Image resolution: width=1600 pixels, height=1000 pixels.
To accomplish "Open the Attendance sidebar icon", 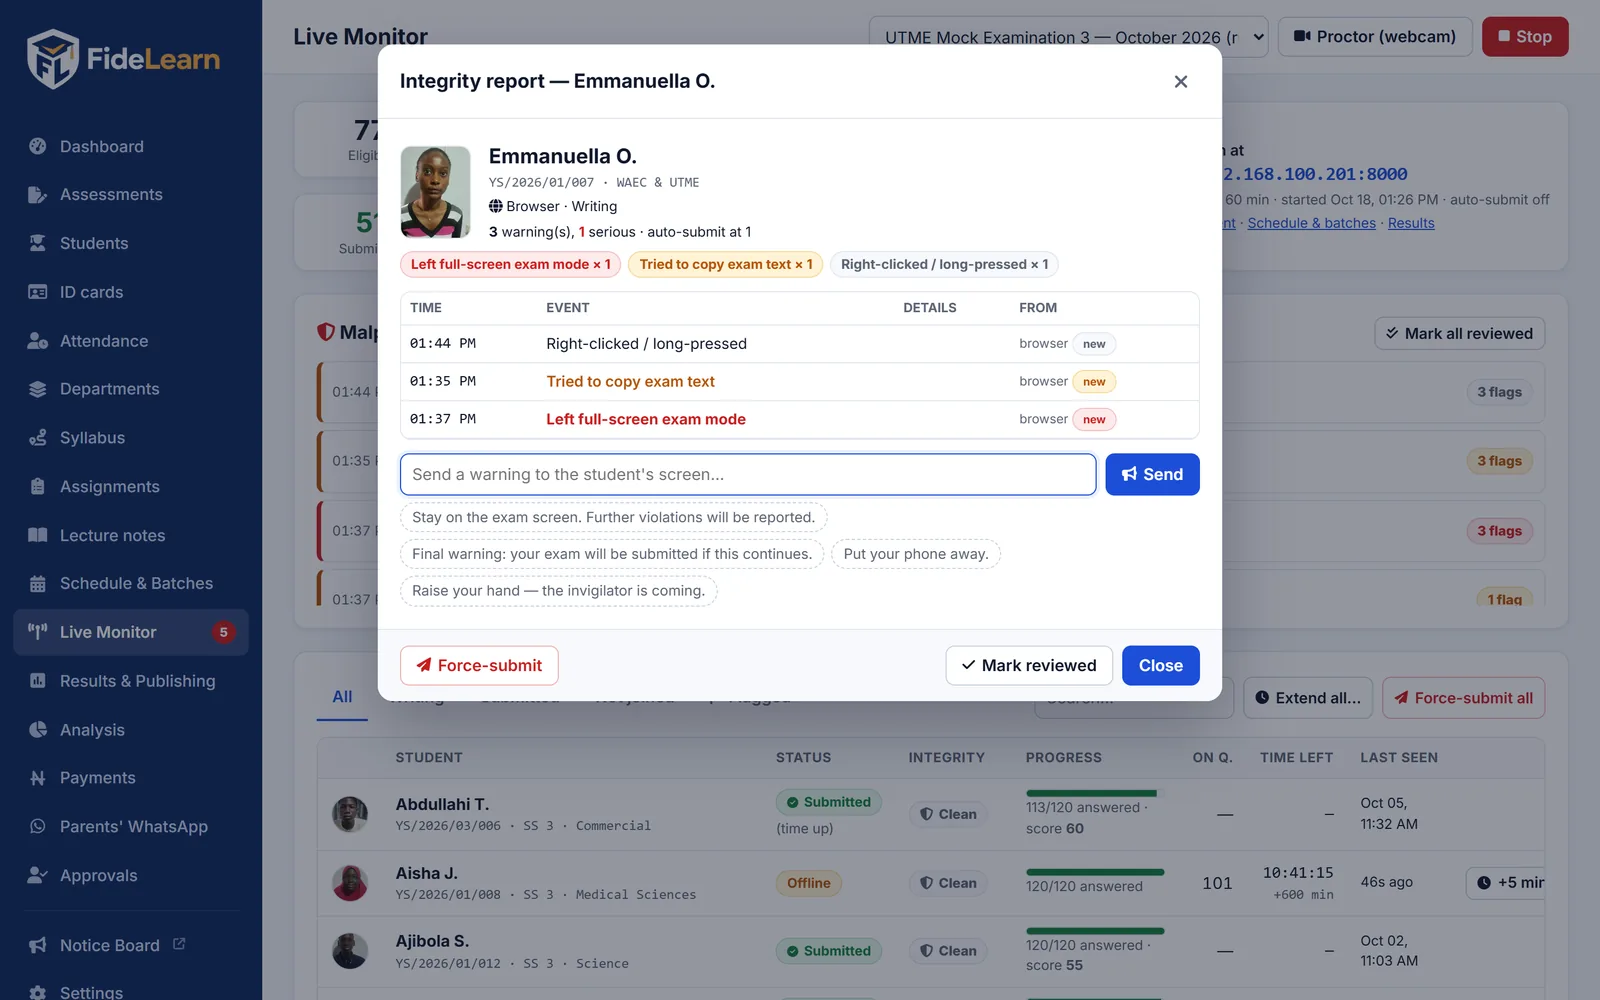I will coord(38,341).
